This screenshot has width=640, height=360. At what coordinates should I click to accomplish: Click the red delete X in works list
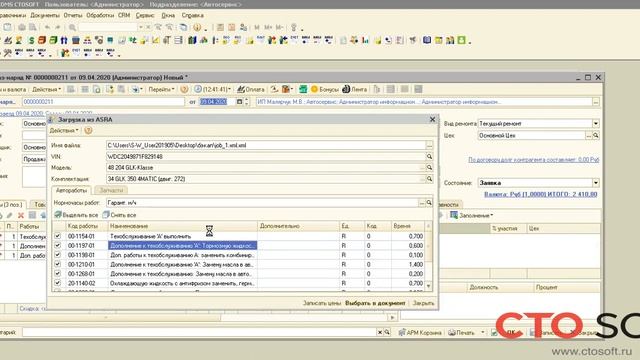click(x=21, y=215)
